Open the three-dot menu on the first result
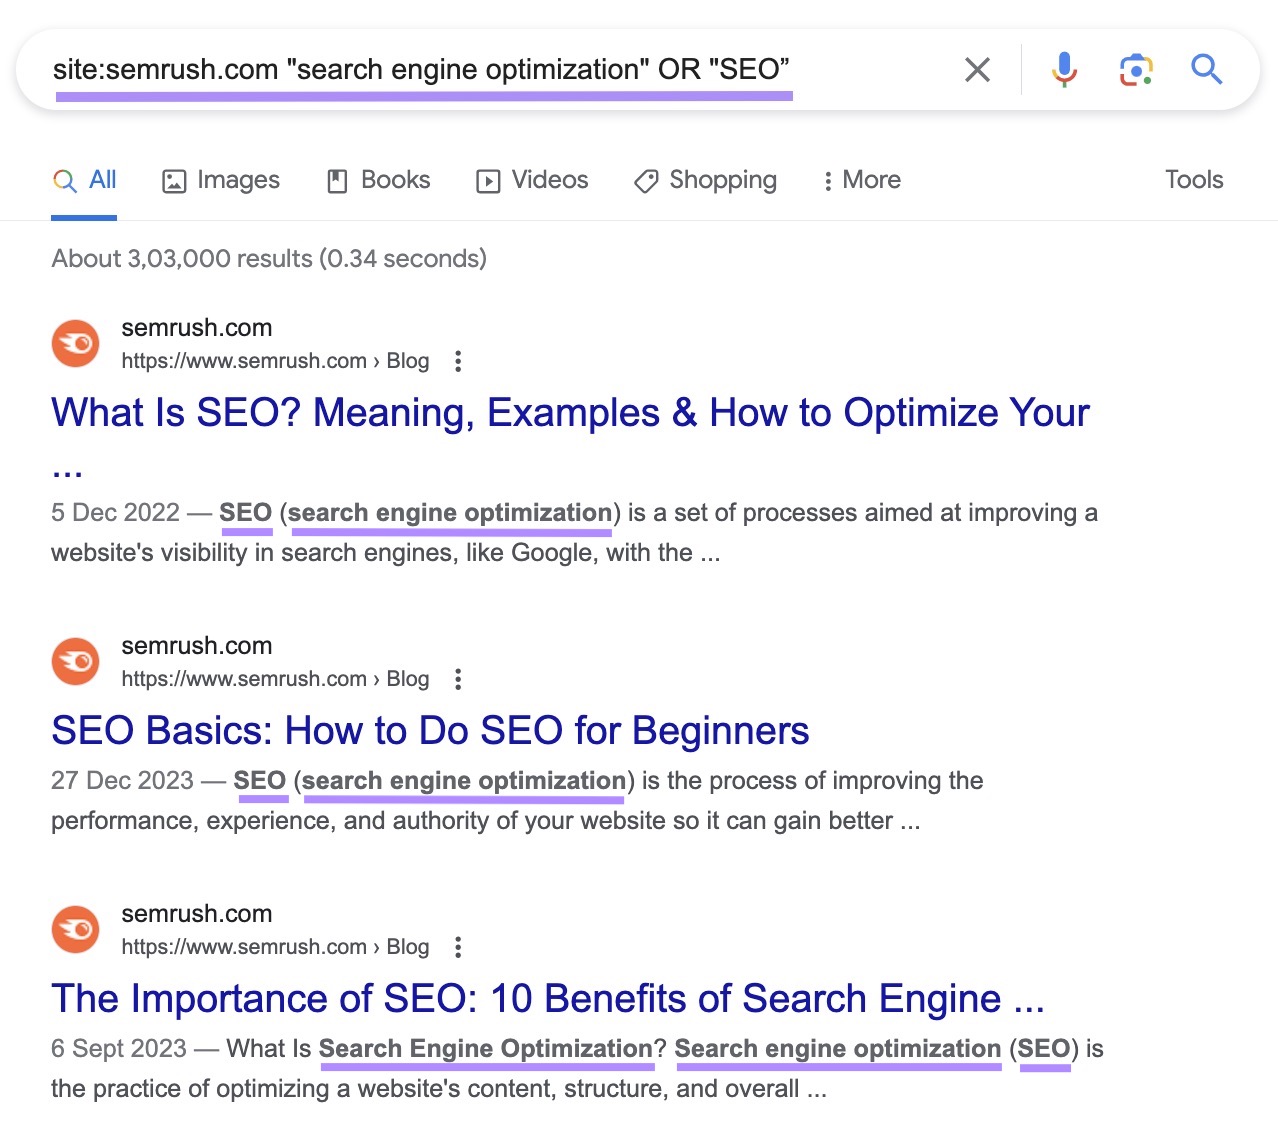Image resolution: width=1278 pixels, height=1132 pixels. coord(458,361)
